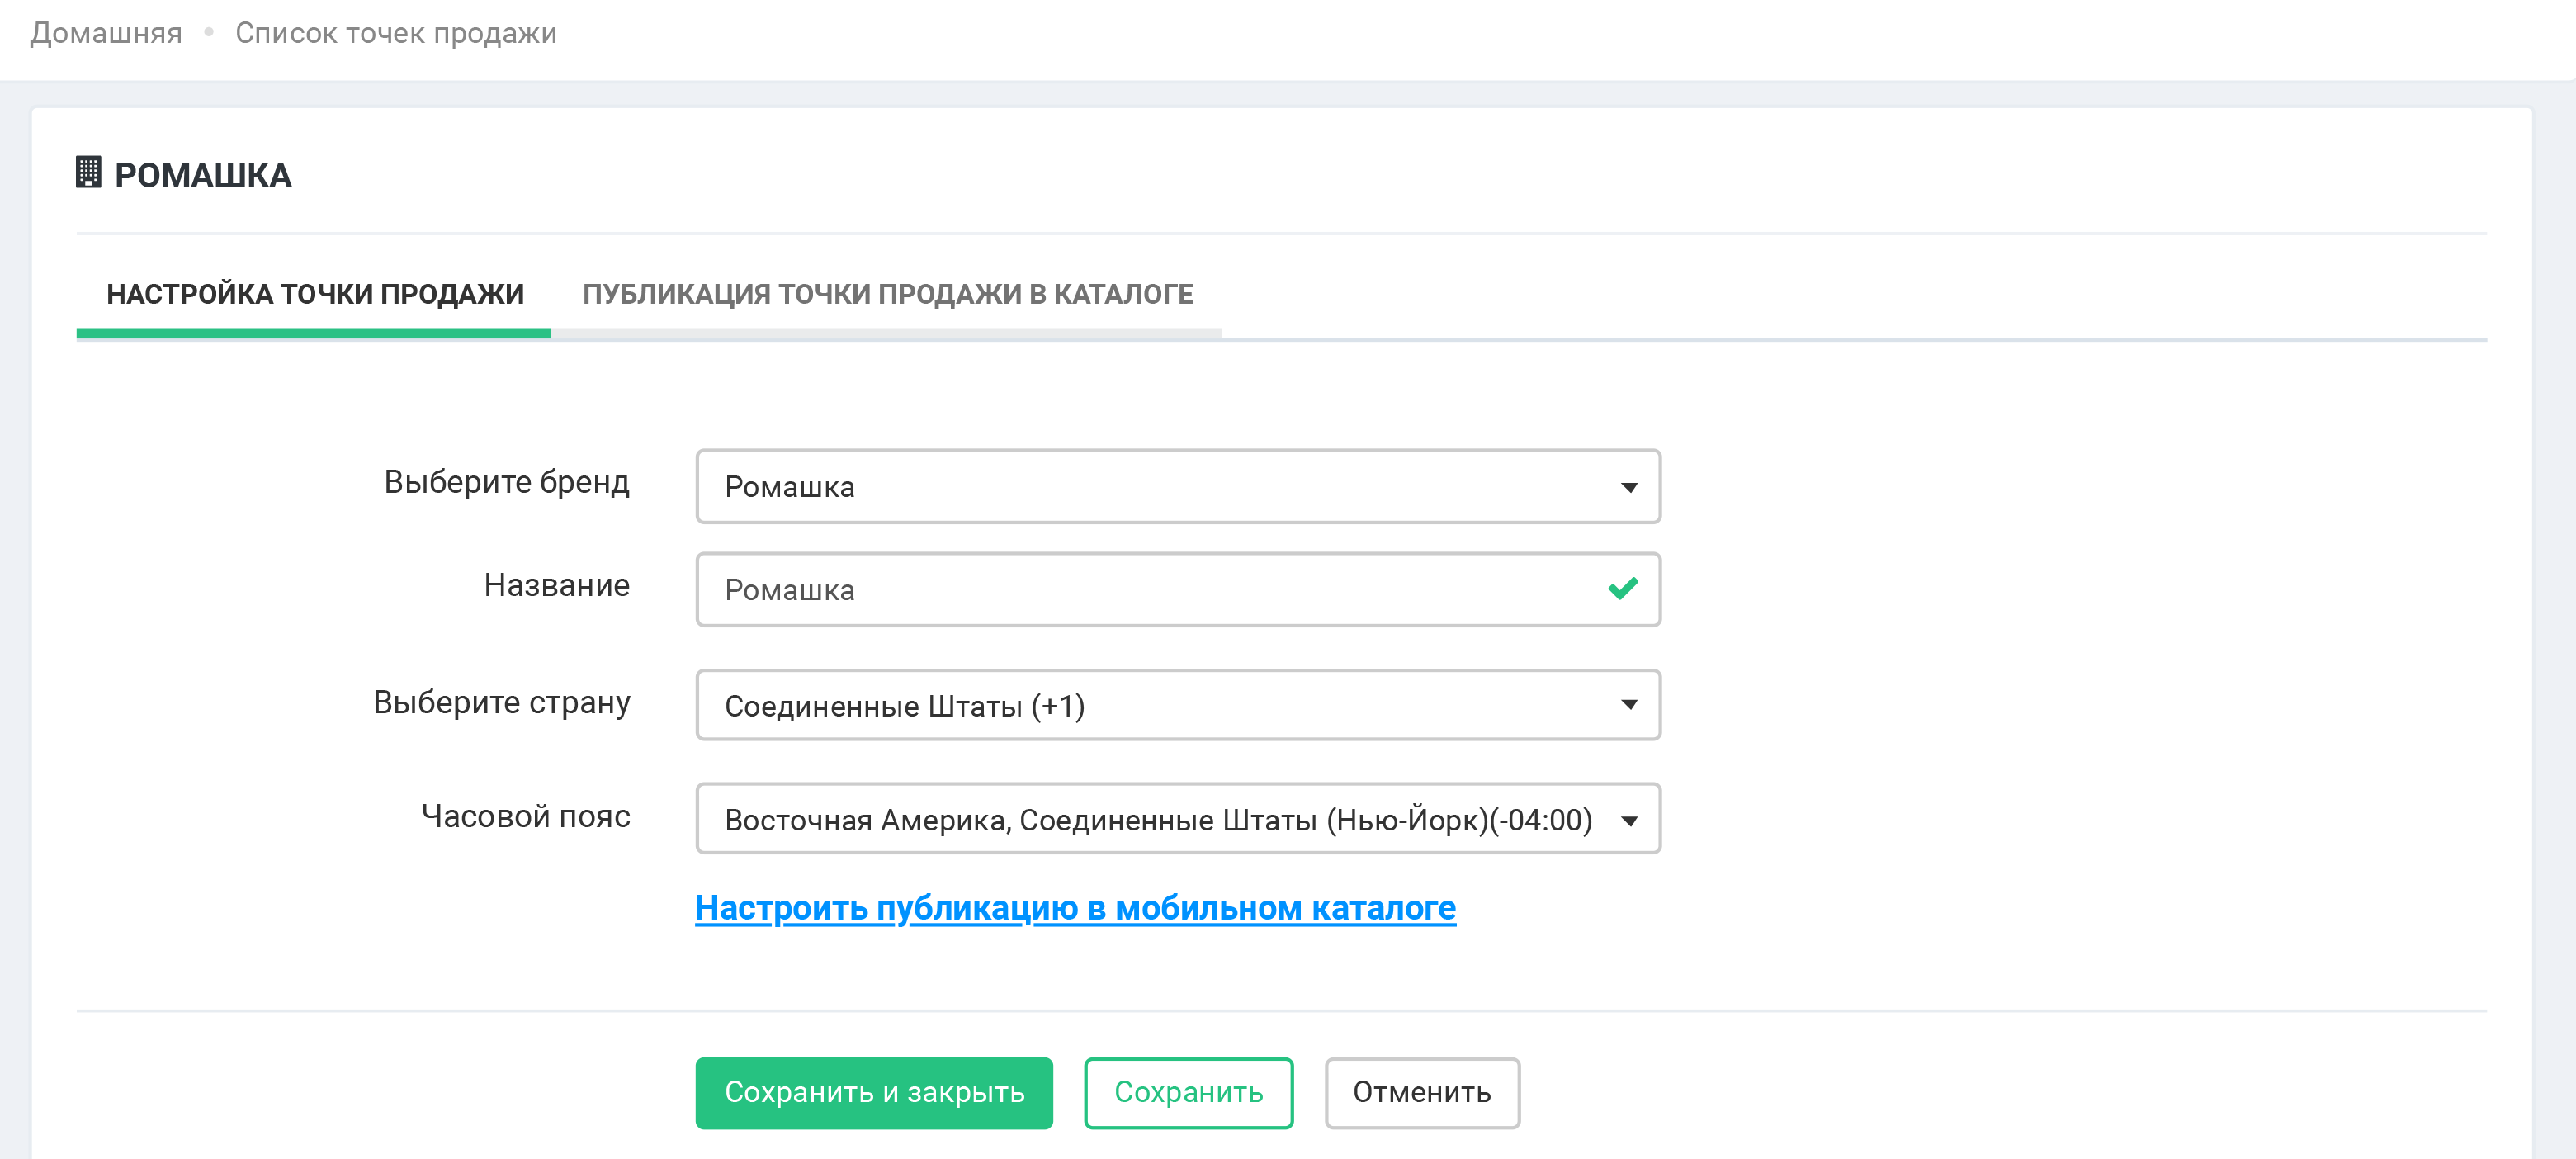Click the country dropdown arrow caret

1629,706
